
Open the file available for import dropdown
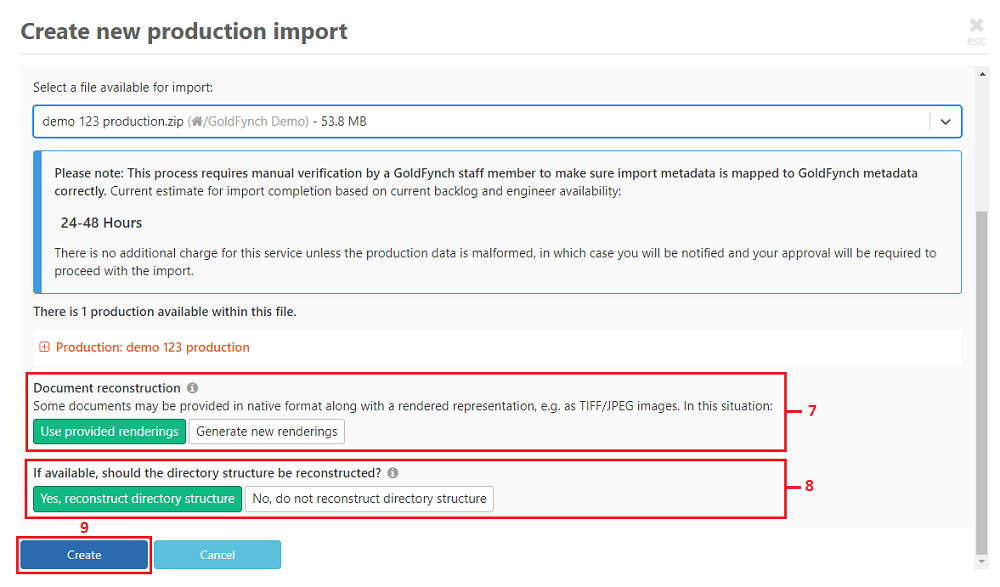click(x=497, y=121)
